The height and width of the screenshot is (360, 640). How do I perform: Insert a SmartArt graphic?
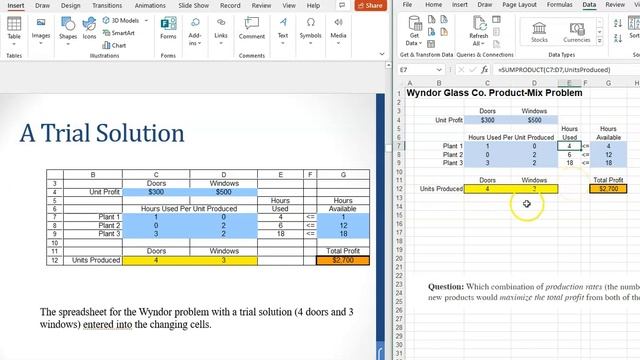(119, 33)
